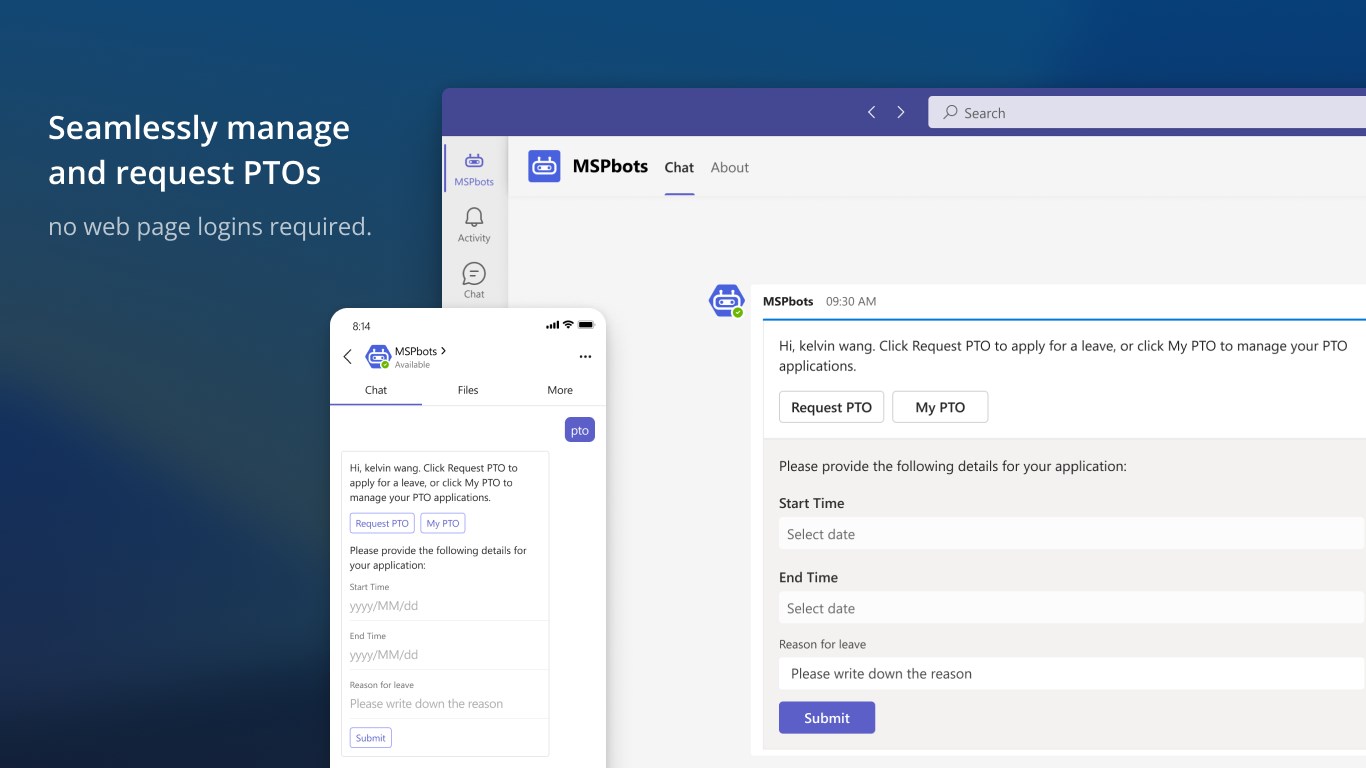Tap the '8:14' clock on phone status bar
The image size is (1366, 768).
tap(362, 326)
